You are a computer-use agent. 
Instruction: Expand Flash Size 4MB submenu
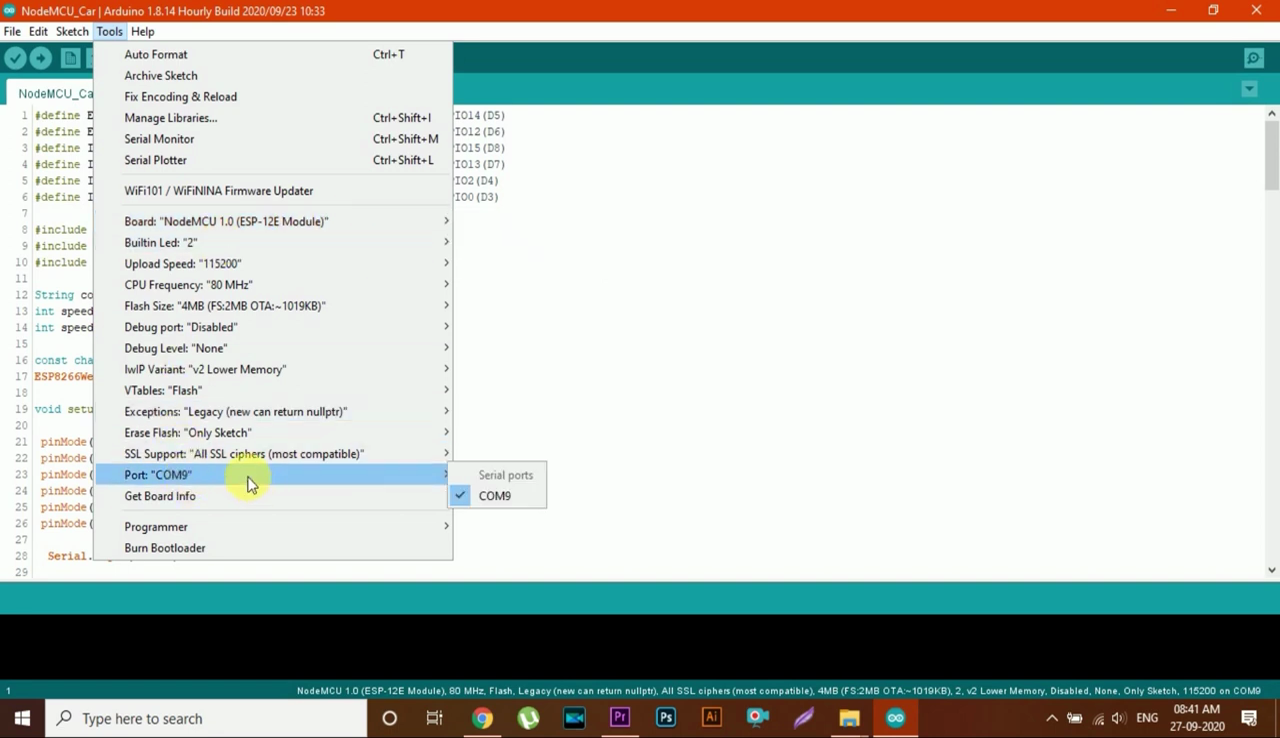273,306
